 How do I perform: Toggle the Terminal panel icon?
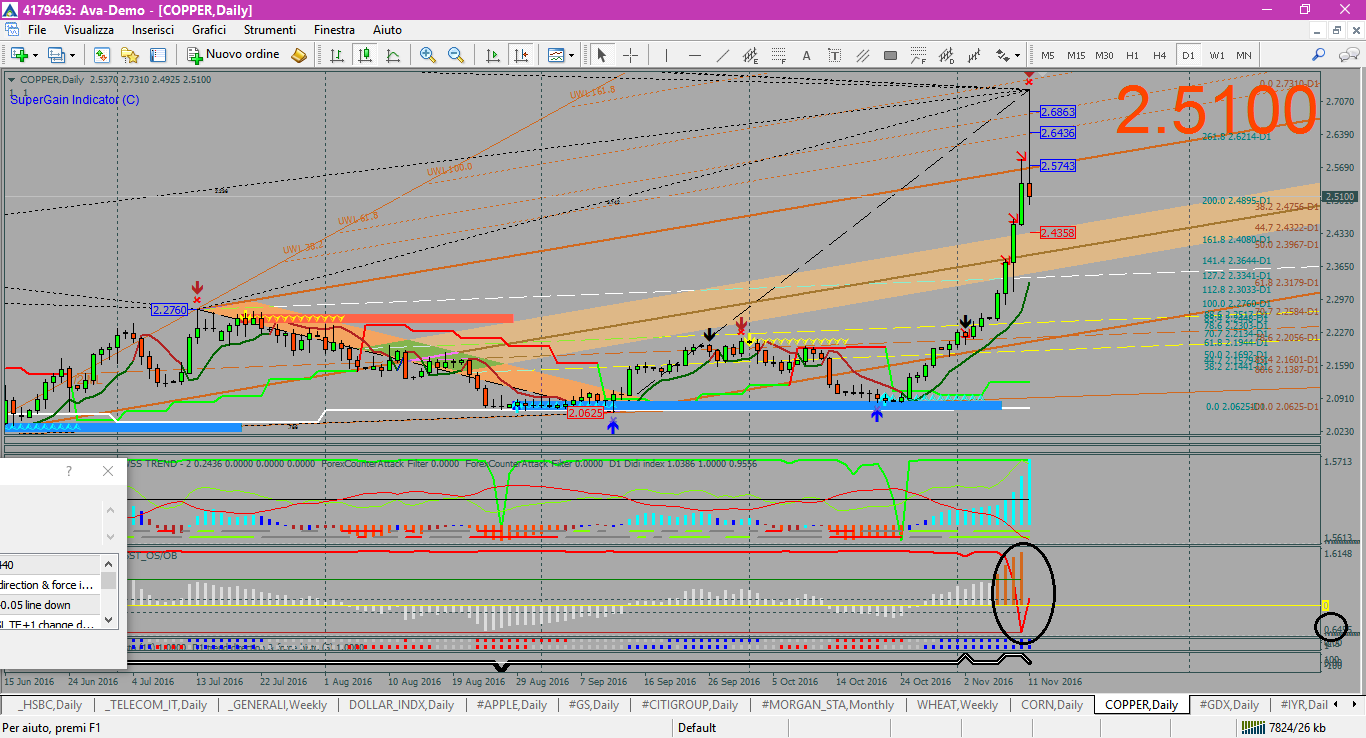pos(157,55)
